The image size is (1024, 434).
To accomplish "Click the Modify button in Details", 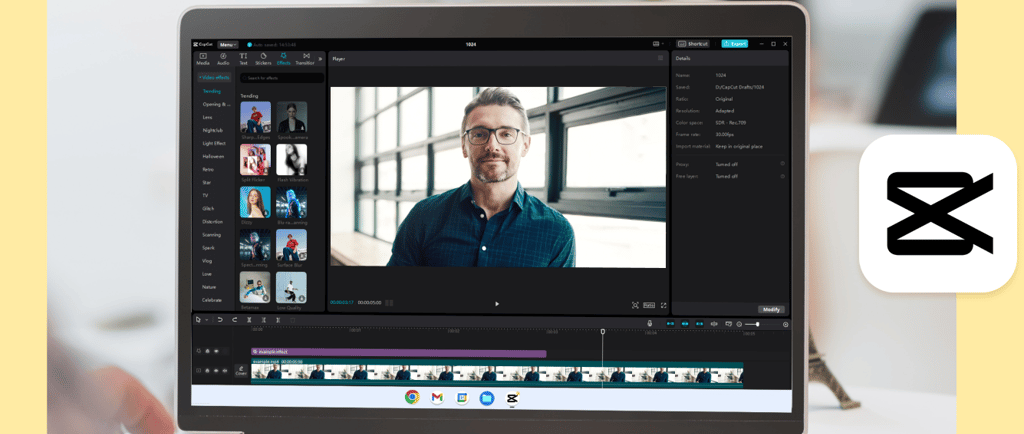I will pos(771,310).
